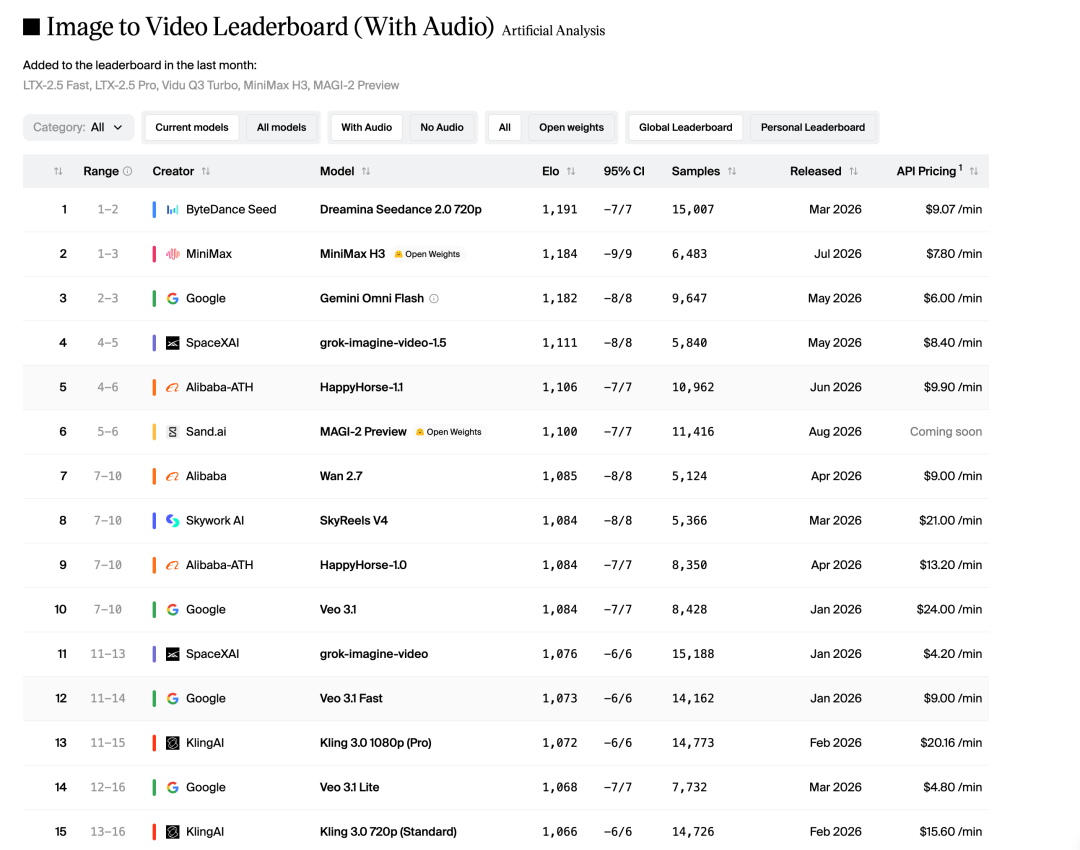Open the Category dropdown
This screenshot has width=1080, height=850.
78,127
